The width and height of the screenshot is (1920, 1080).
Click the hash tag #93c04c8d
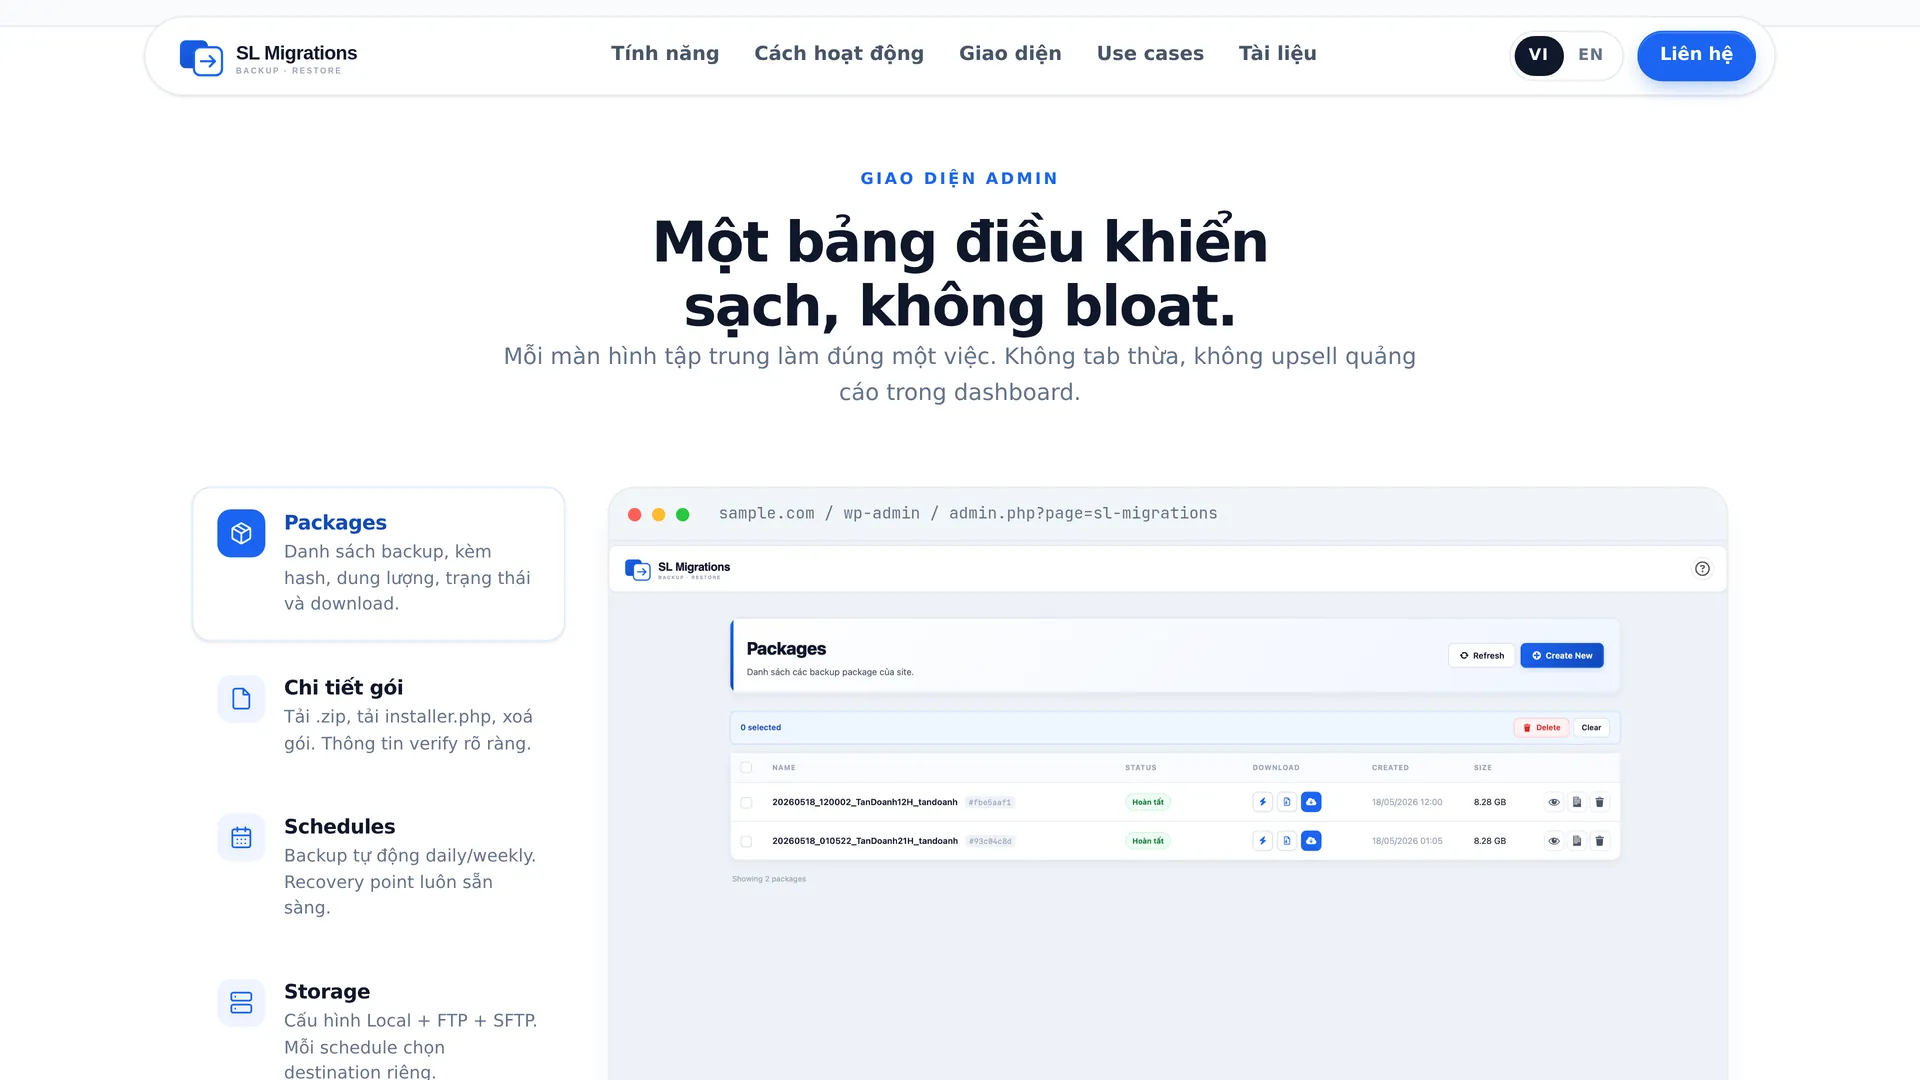click(x=990, y=841)
